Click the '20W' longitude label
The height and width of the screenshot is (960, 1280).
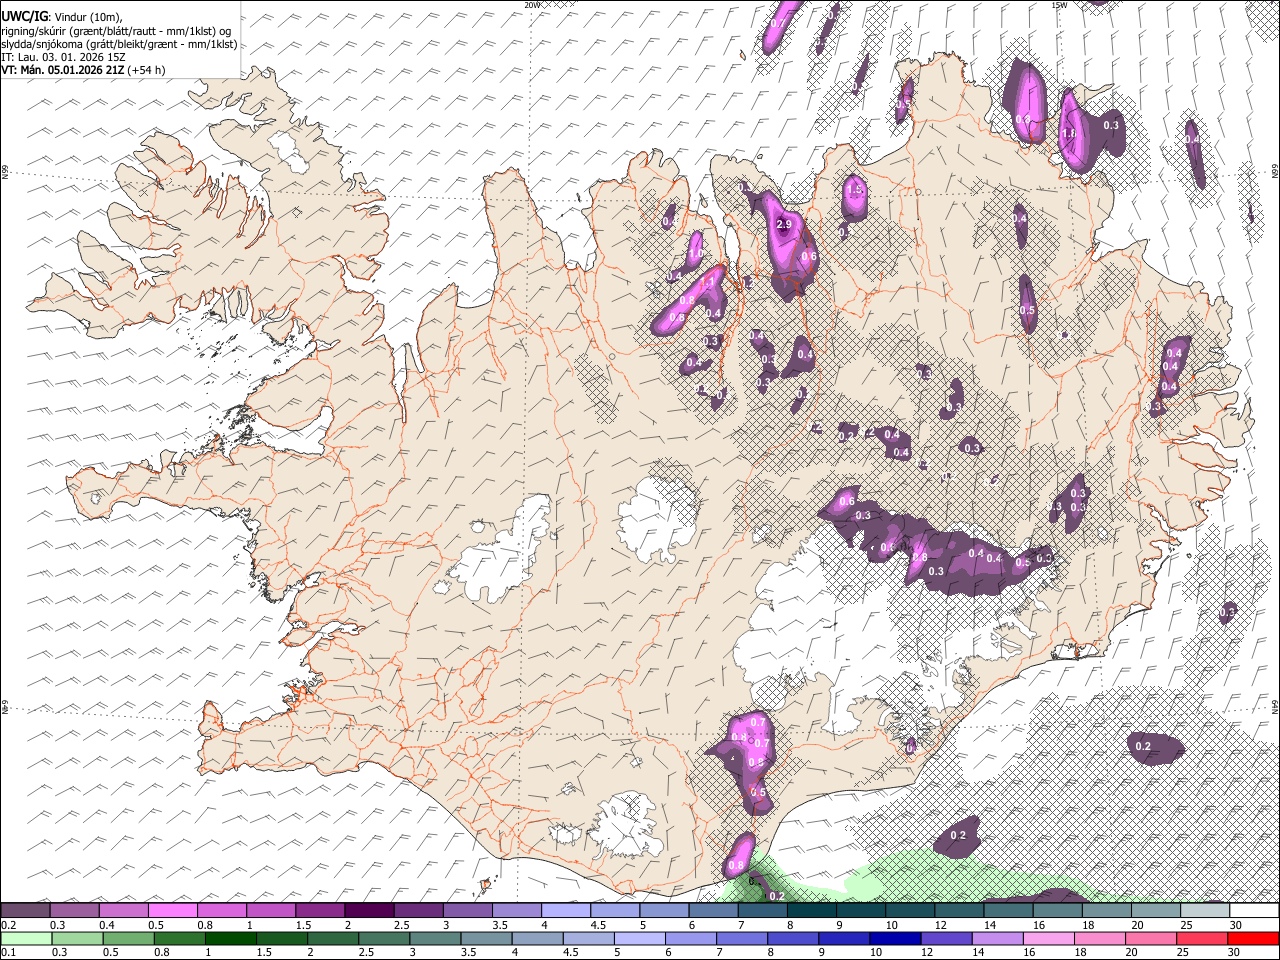click(532, 5)
